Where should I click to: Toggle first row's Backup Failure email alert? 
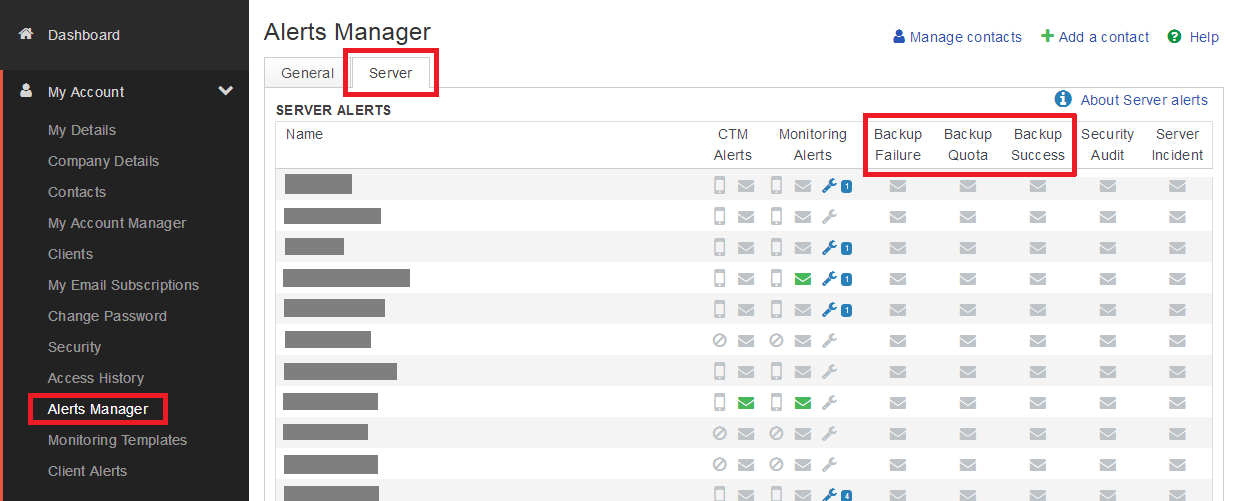click(898, 185)
